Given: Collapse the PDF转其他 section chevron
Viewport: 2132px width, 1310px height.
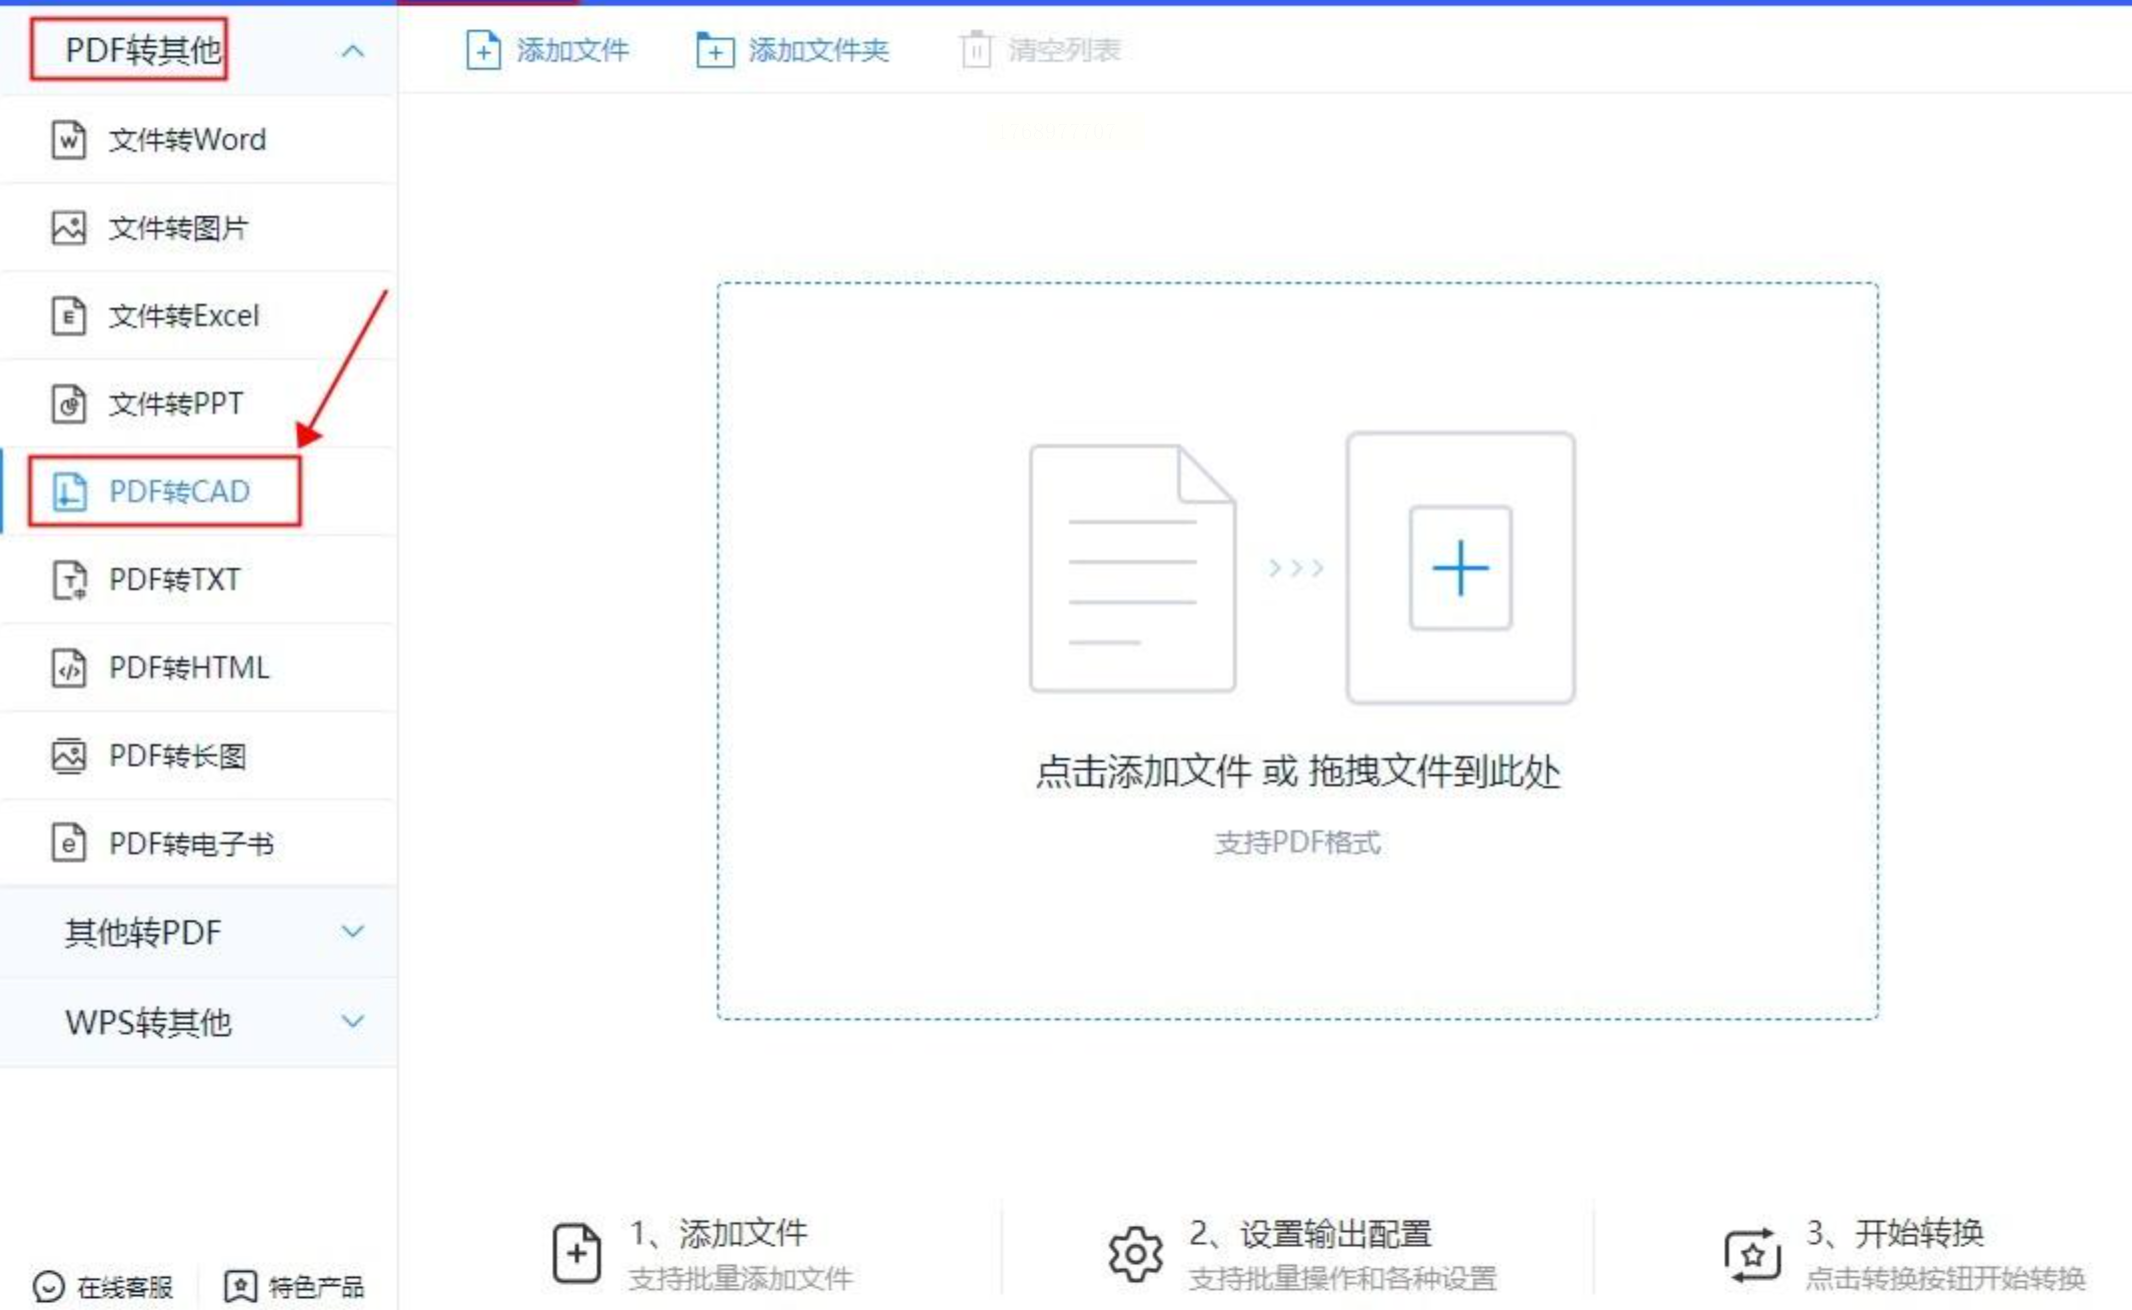Looking at the screenshot, I should pyautogui.click(x=352, y=50).
